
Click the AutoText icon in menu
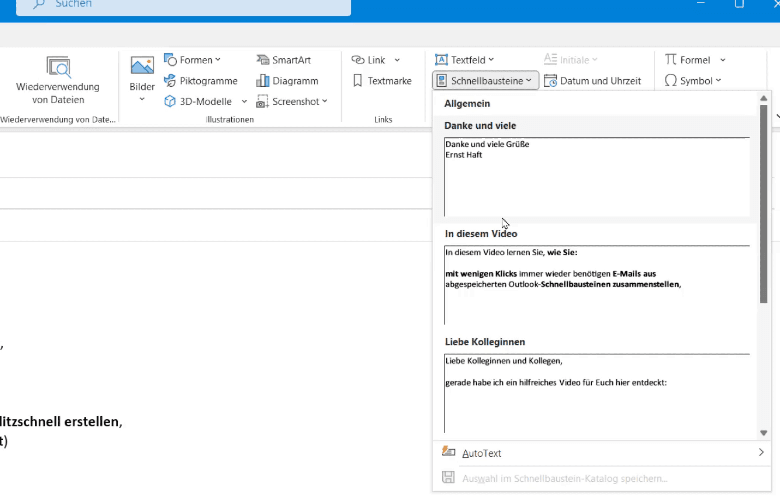[x=449, y=452]
